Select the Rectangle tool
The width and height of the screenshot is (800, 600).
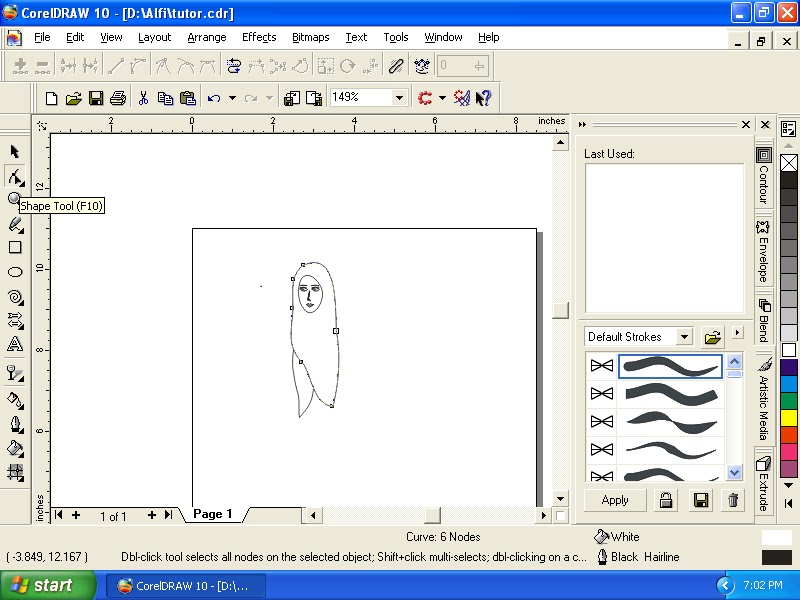tap(15, 247)
